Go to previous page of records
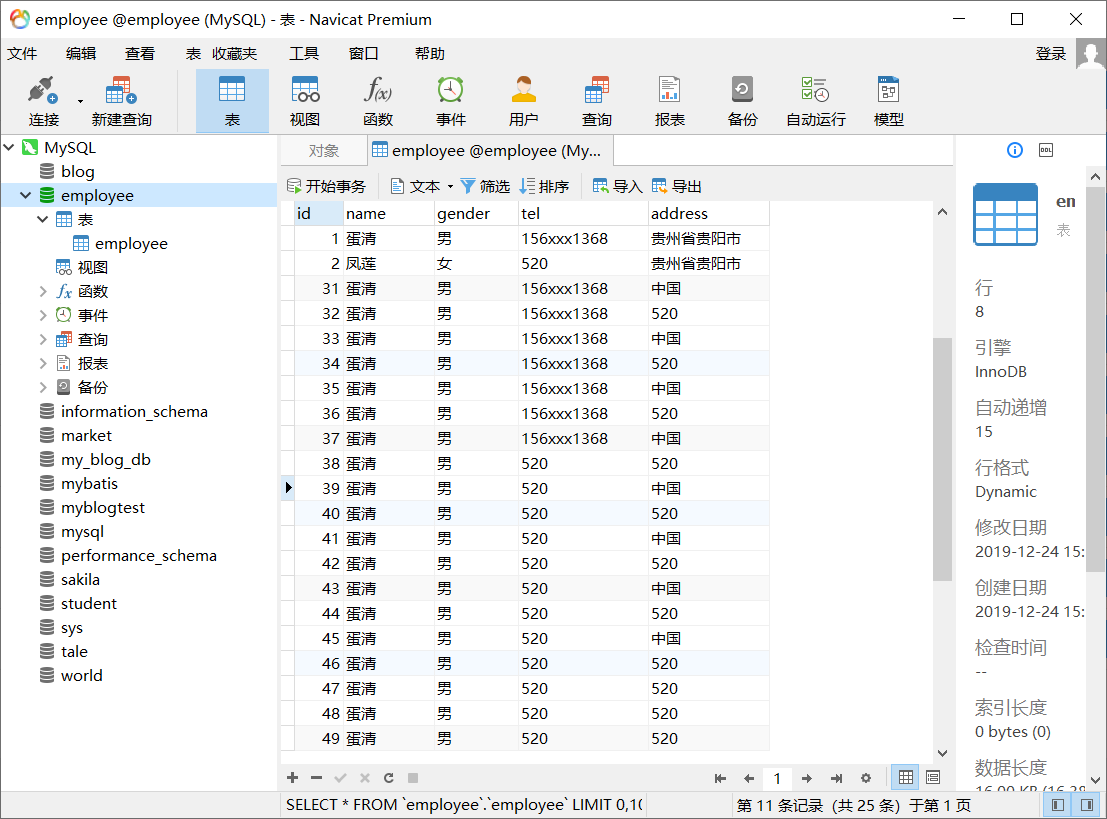This screenshot has width=1107, height=819. [749, 778]
